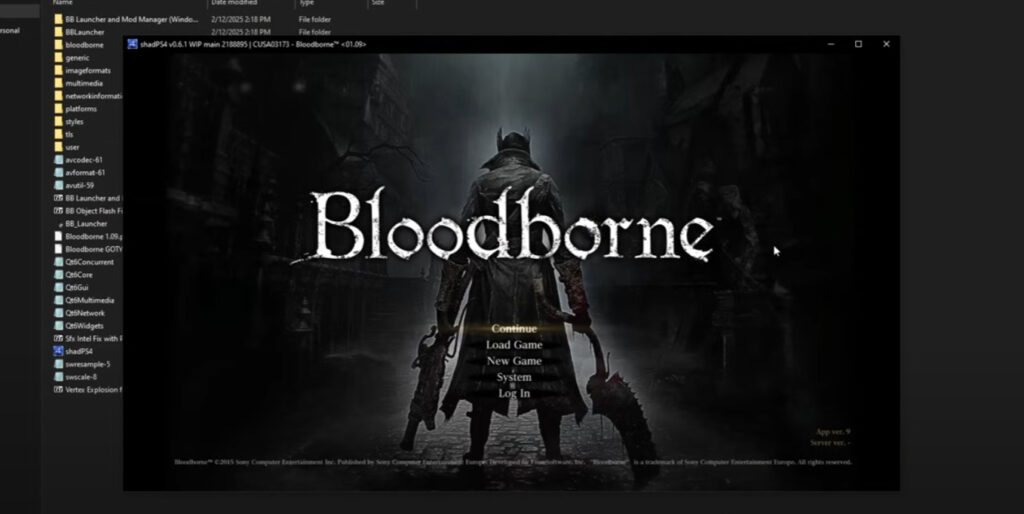Click the Qt6Core DLL icon
Image resolution: width=1024 pixels, height=514 pixels.
(x=59, y=275)
